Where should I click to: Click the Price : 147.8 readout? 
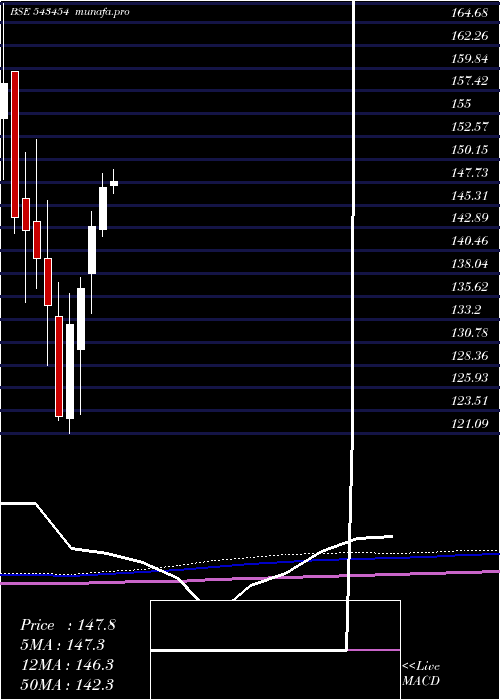67,625
